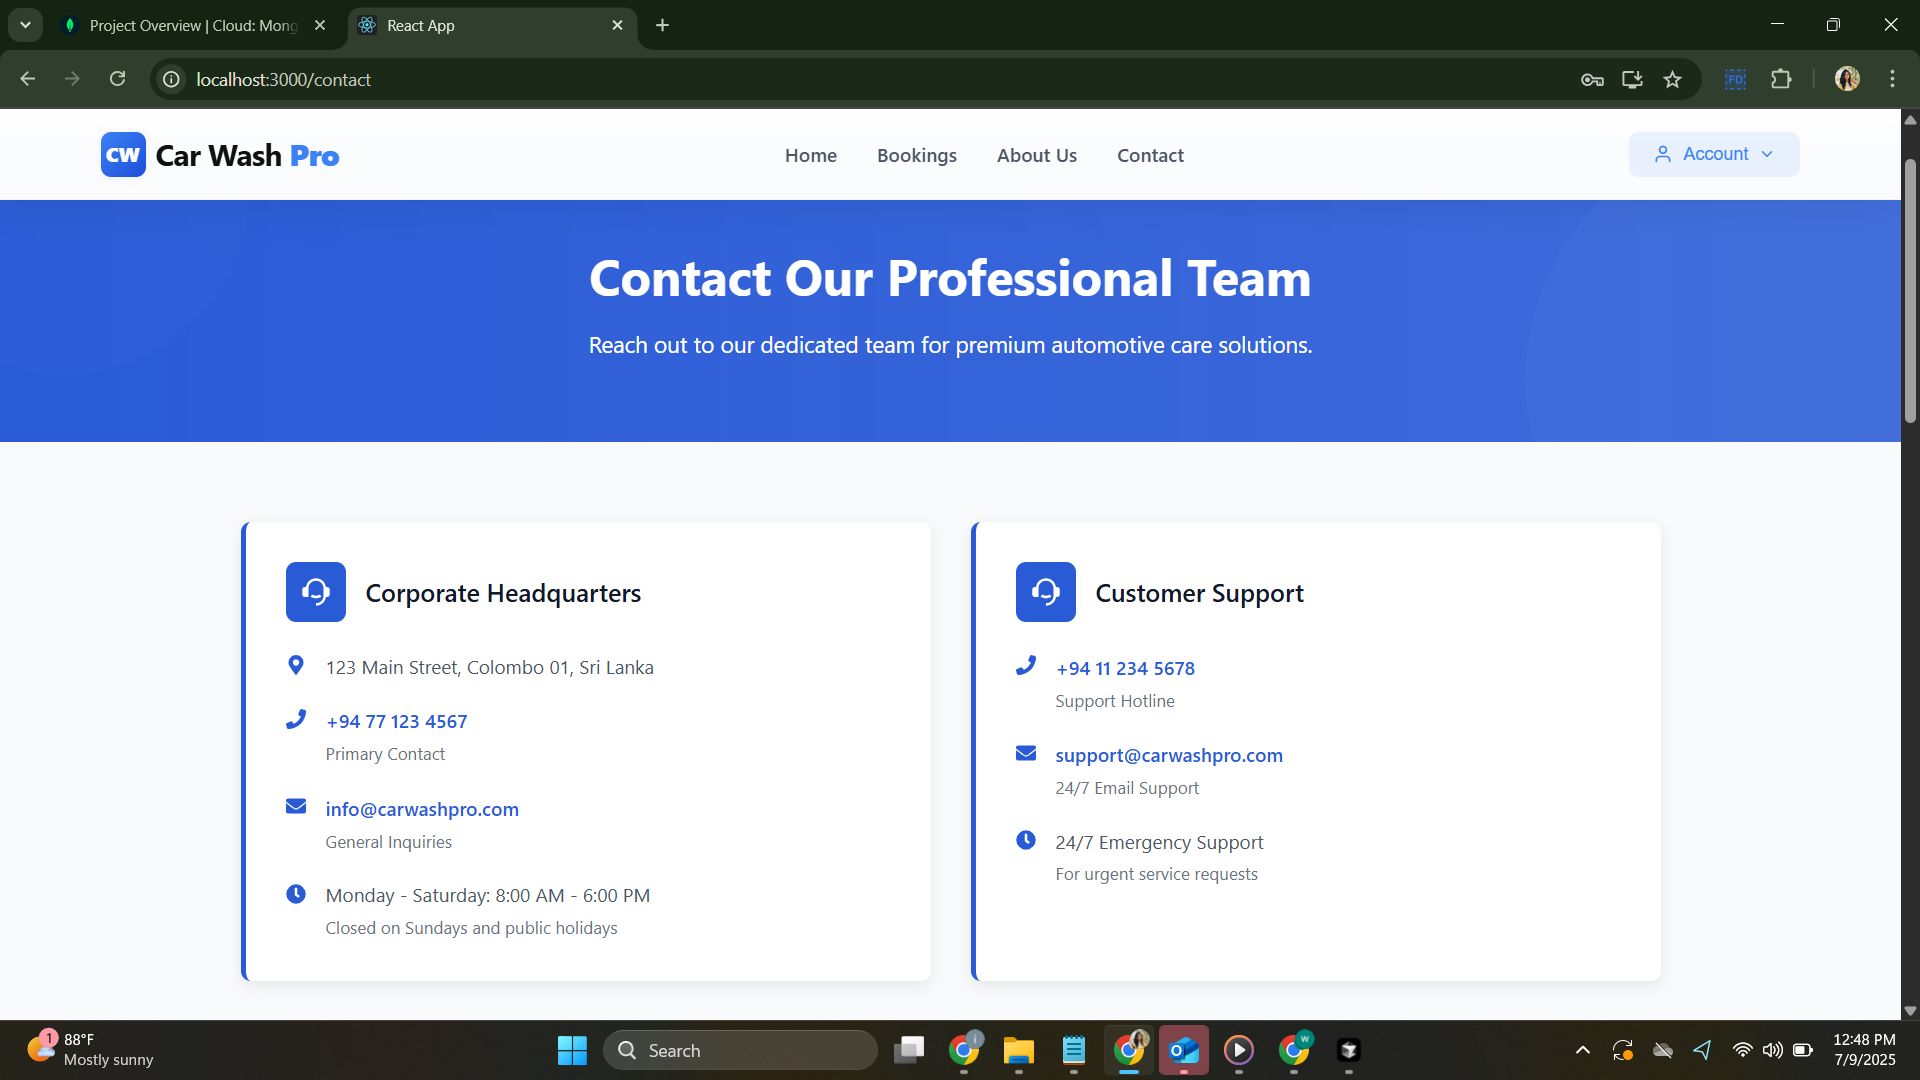
Task: Switch to the Project Overview tab
Action: 193,25
